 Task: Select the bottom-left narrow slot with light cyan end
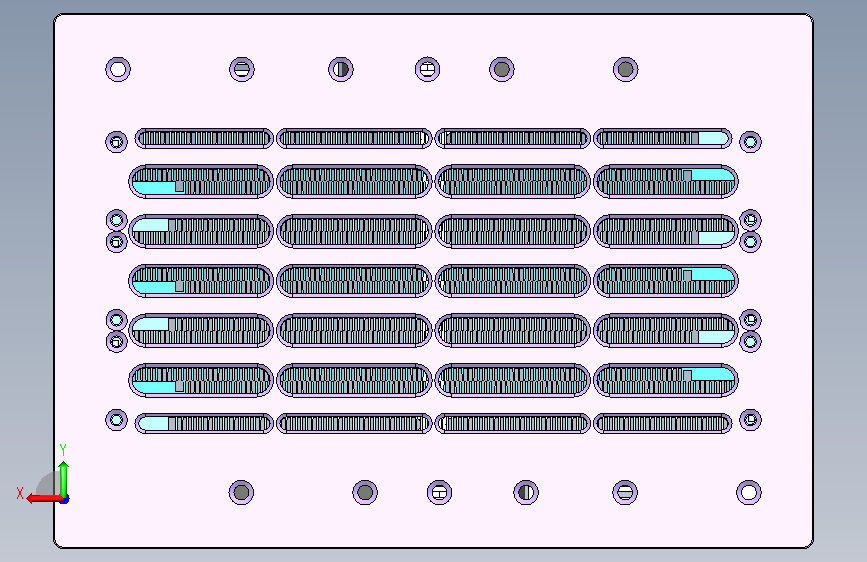pyautogui.click(x=204, y=424)
